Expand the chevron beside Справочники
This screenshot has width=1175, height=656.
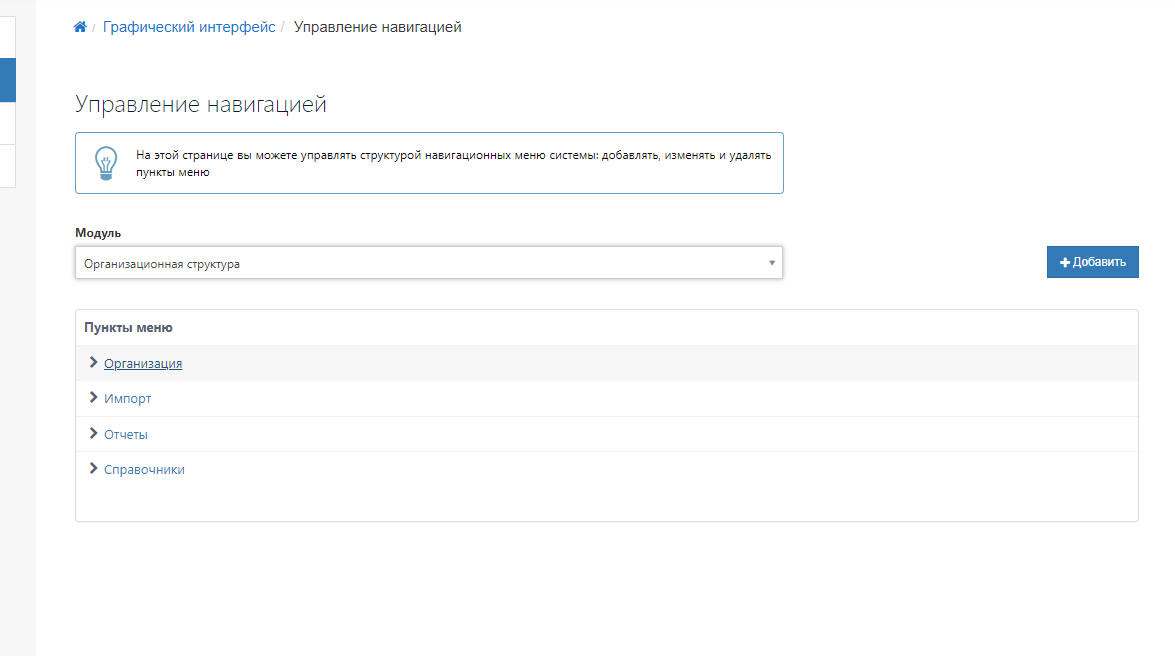[94, 469]
